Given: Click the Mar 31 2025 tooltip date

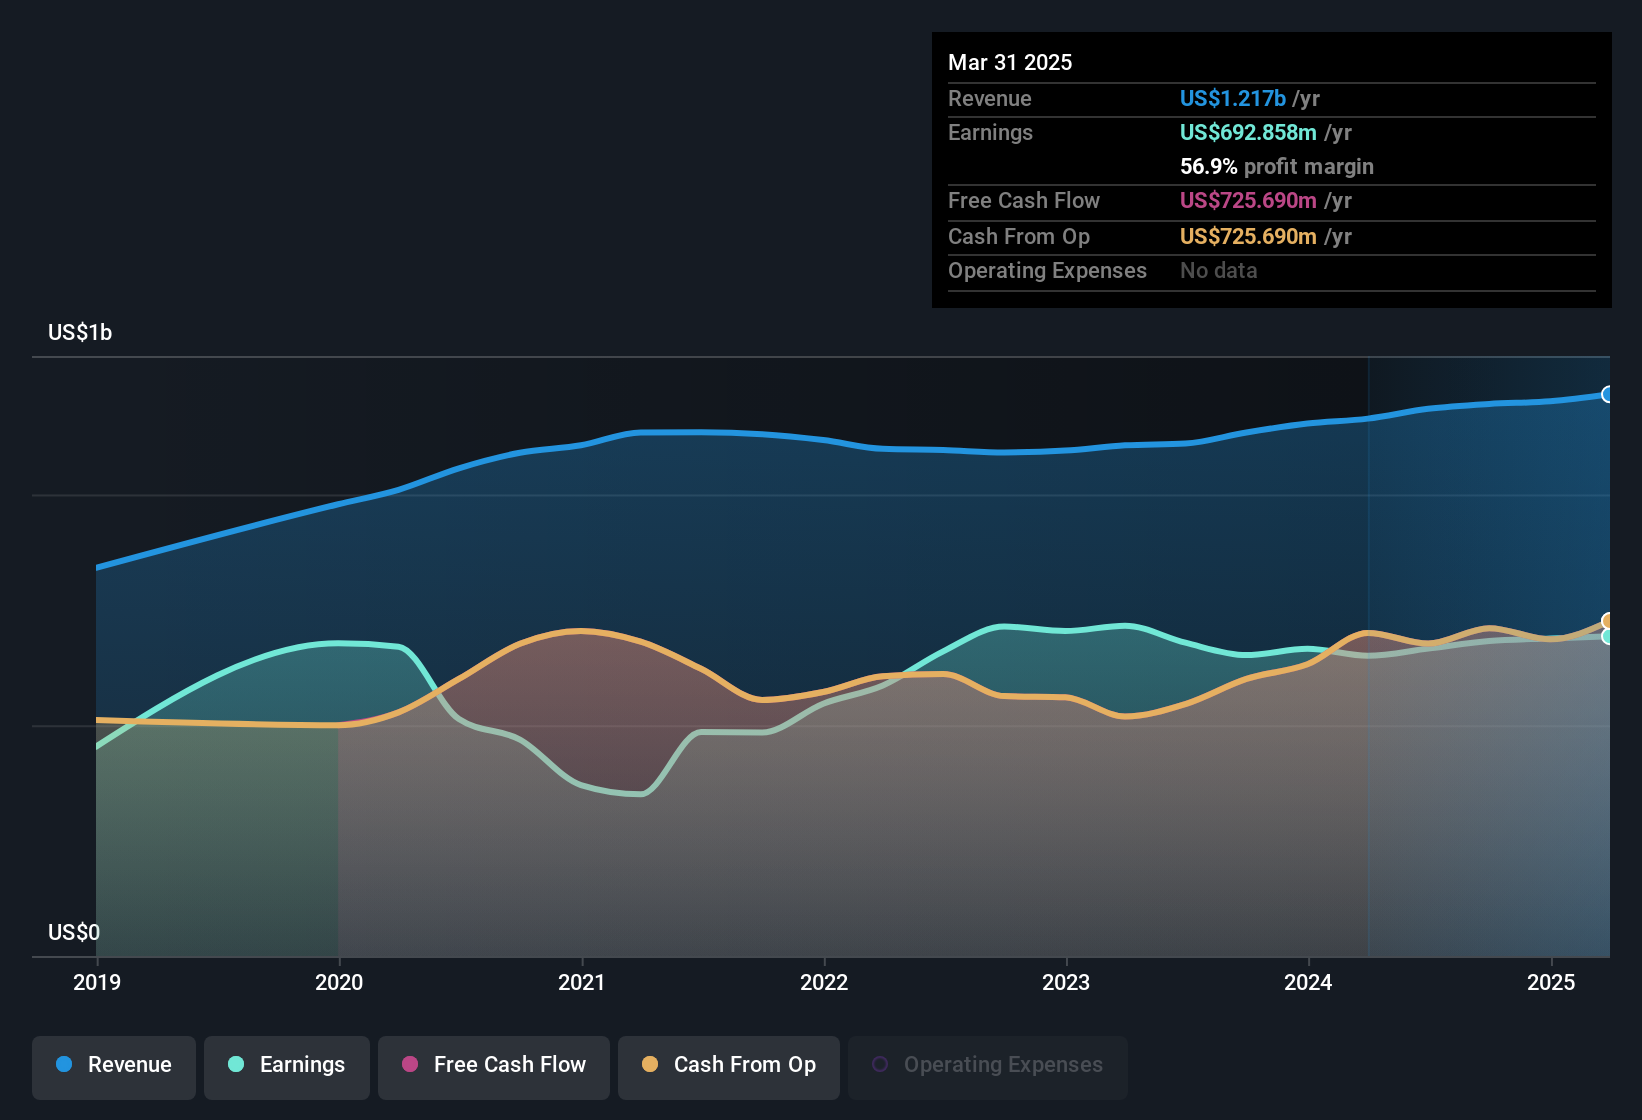Looking at the screenshot, I should tap(1010, 62).
